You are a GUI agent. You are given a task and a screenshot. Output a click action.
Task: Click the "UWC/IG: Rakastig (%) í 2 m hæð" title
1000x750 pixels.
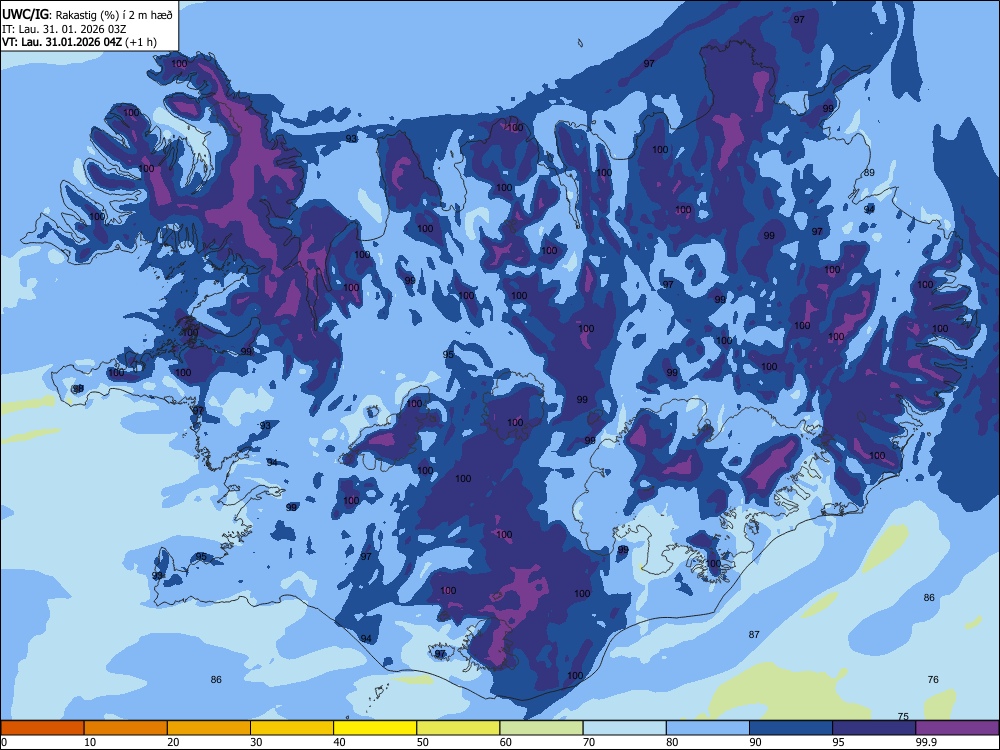(87, 15)
